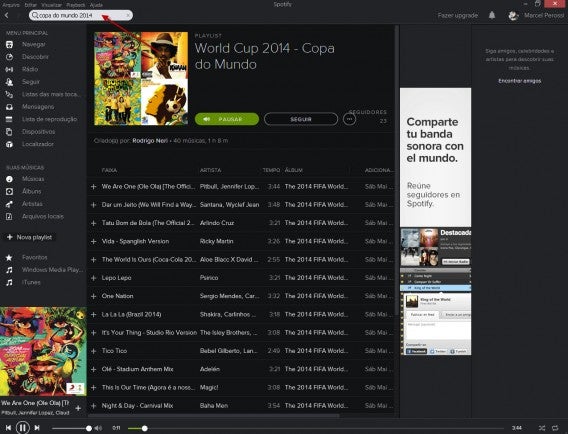The image size is (568, 434).
Task: Skip to next track
Action: 37,428
